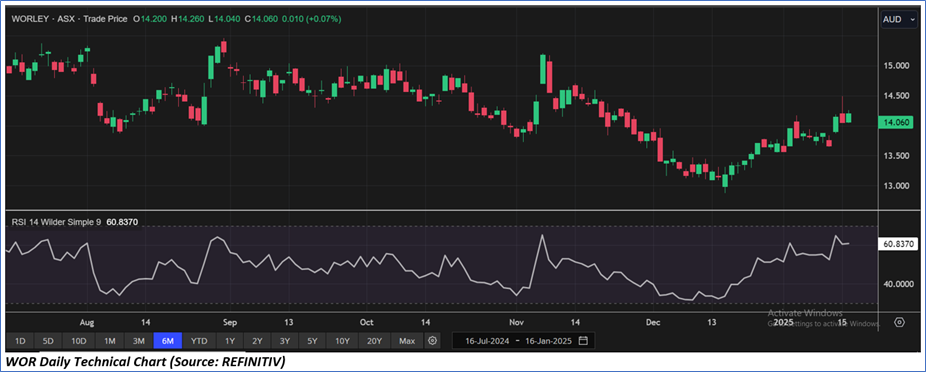Click the 14.500 price axis label
Screen dimensions: 926x372
(x=896, y=96)
